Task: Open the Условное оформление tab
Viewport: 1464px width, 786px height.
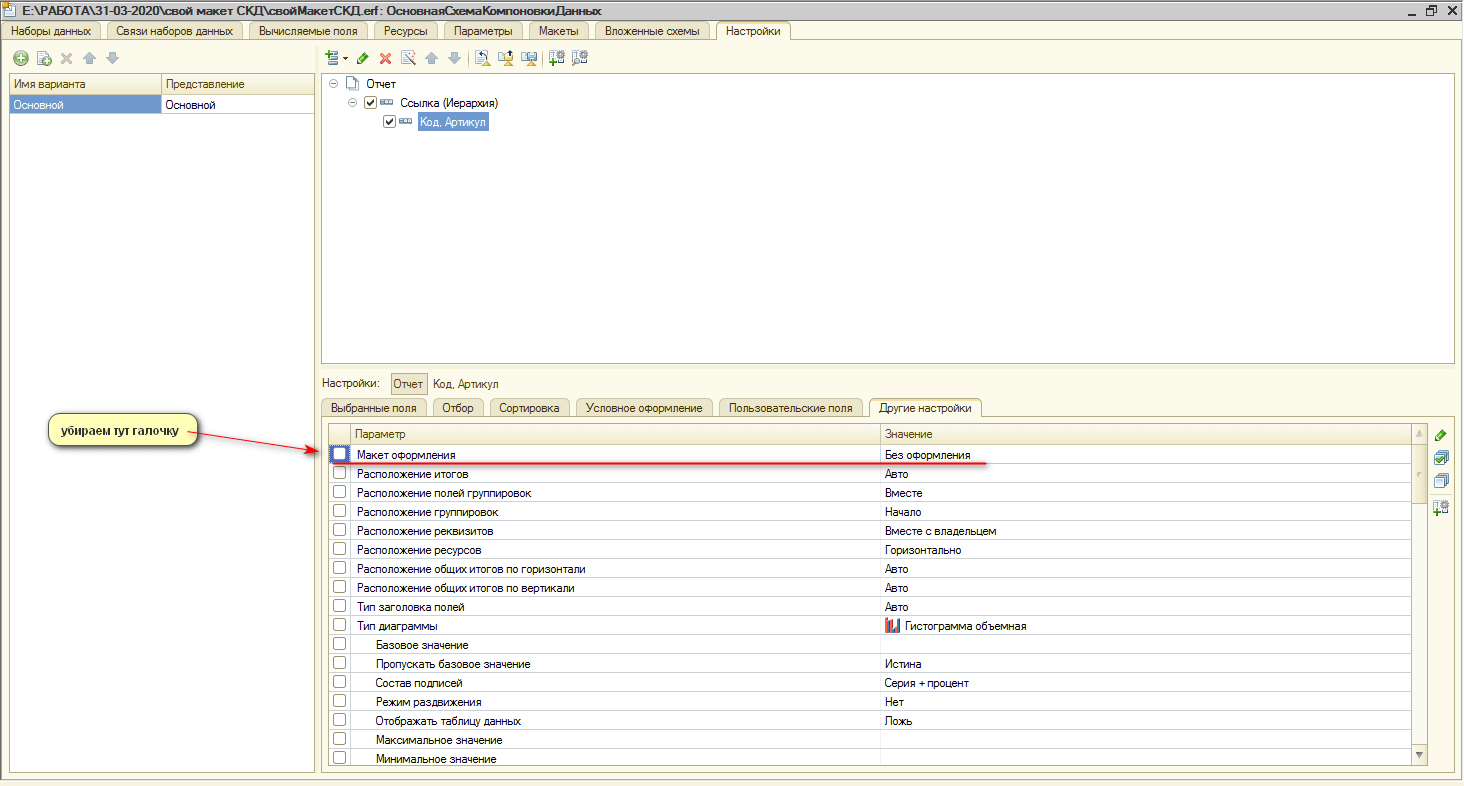Action: [643, 408]
